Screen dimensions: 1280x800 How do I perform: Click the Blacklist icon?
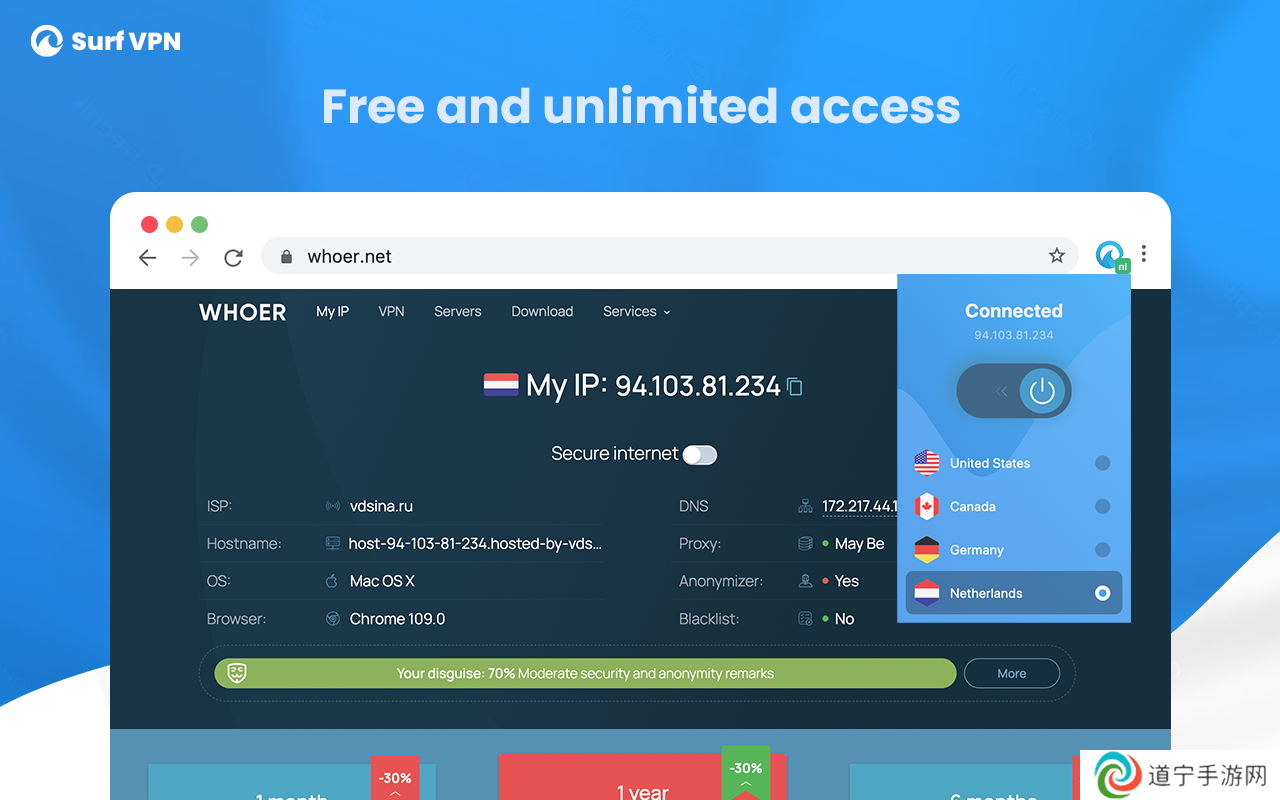[805, 619]
